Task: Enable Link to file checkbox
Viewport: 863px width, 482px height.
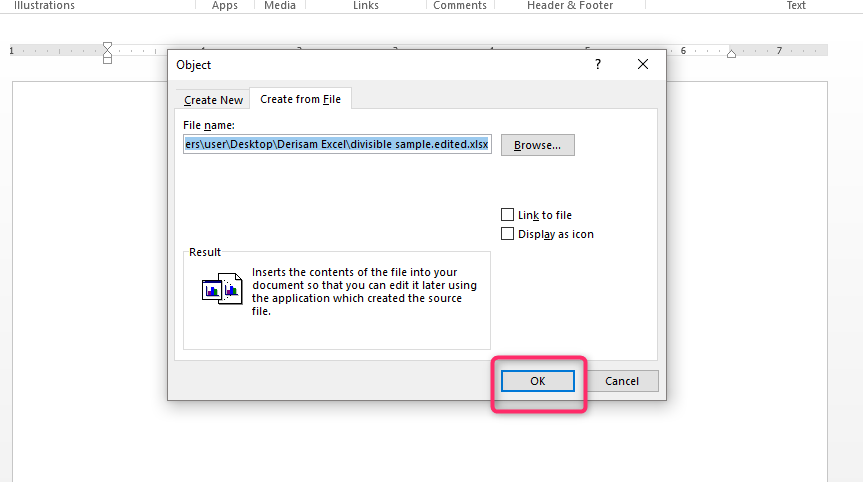Action: [507, 215]
